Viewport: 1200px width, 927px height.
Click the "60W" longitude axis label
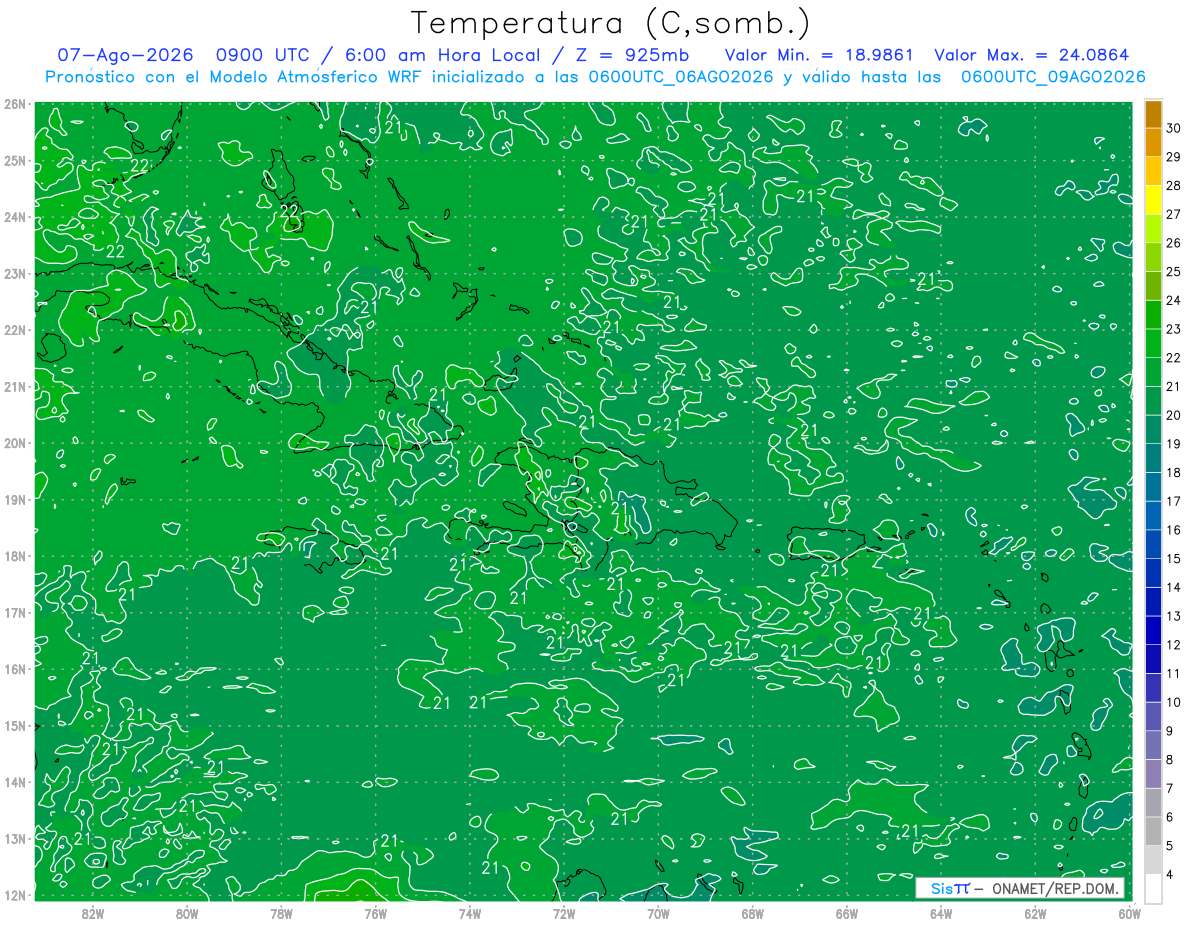coord(1128,913)
